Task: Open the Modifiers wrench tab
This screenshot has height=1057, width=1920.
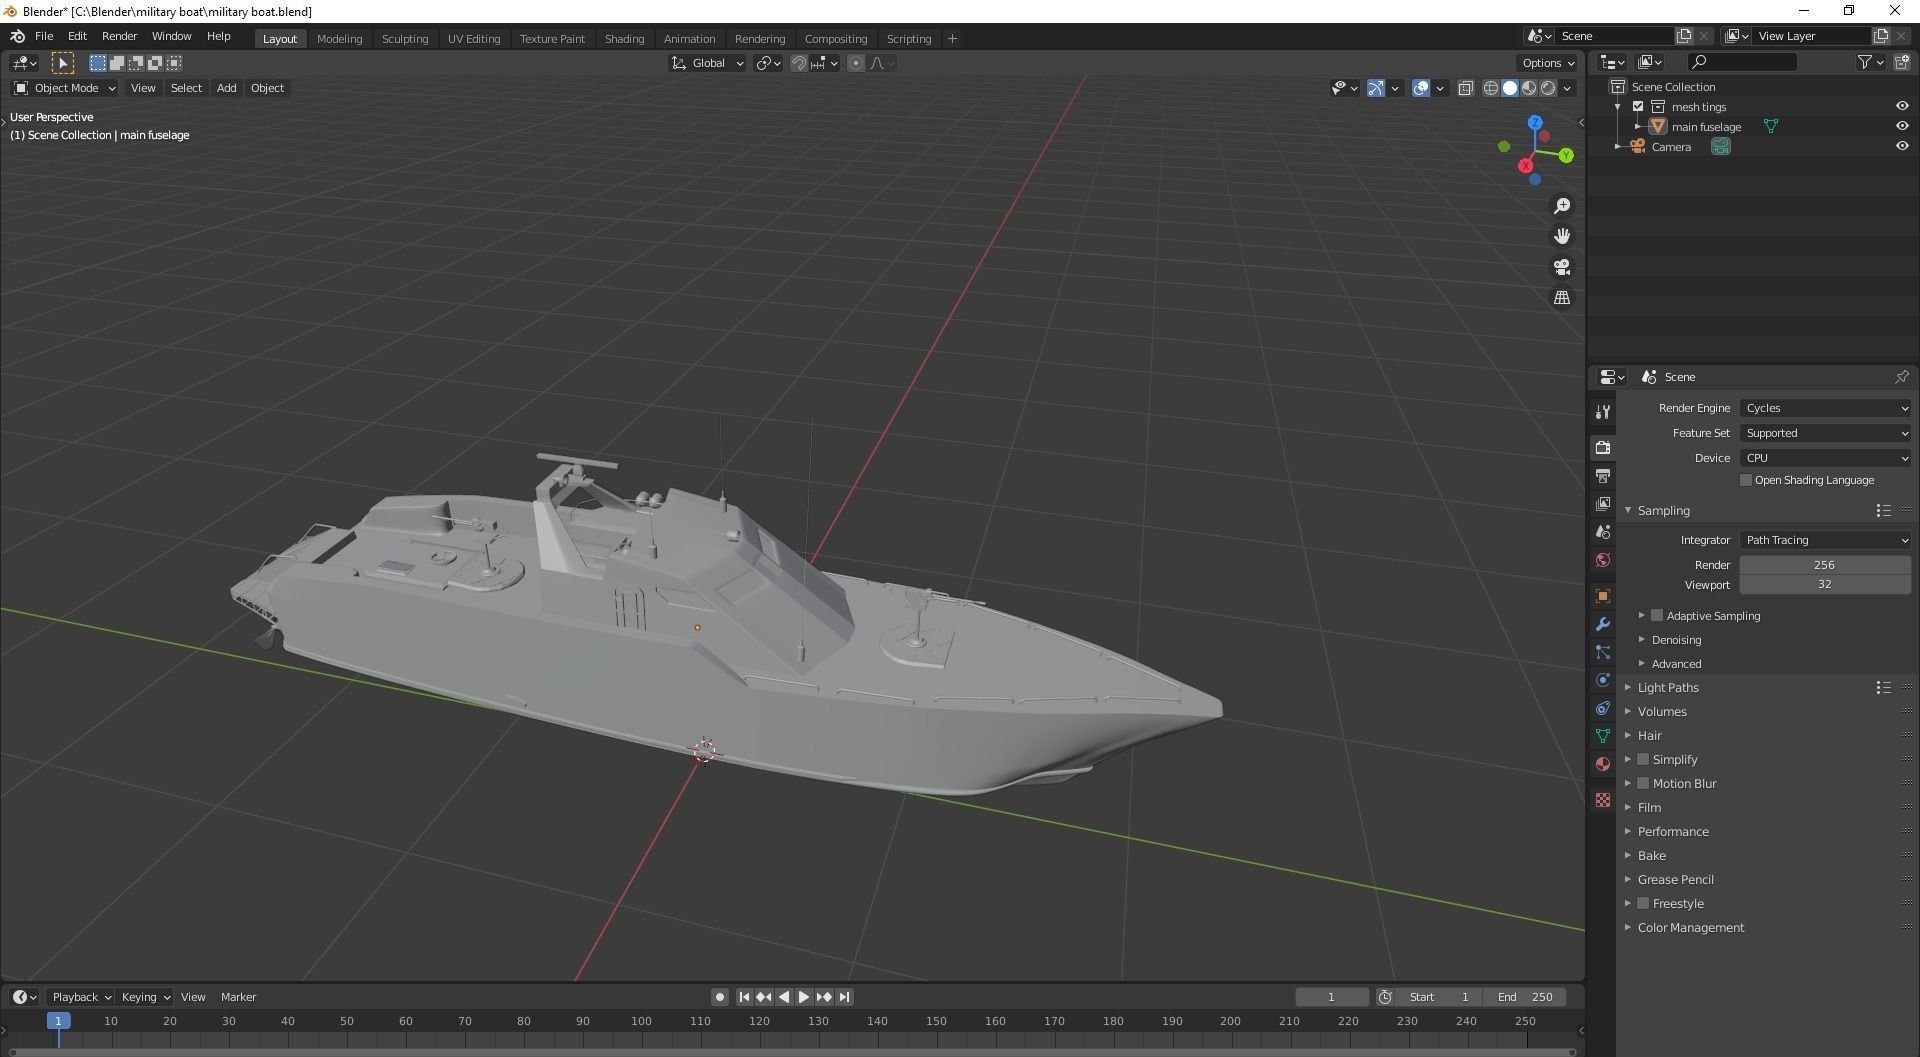Action: tap(1603, 624)
